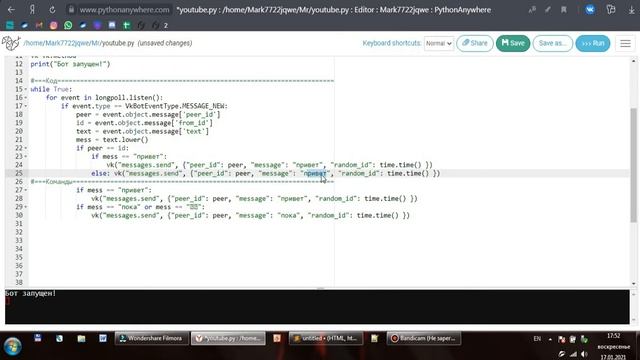This screenshot has width=640, height=360.
Task: Reload the page with the refresh icon
Action: pyautogui.click(x=52, y=9)
